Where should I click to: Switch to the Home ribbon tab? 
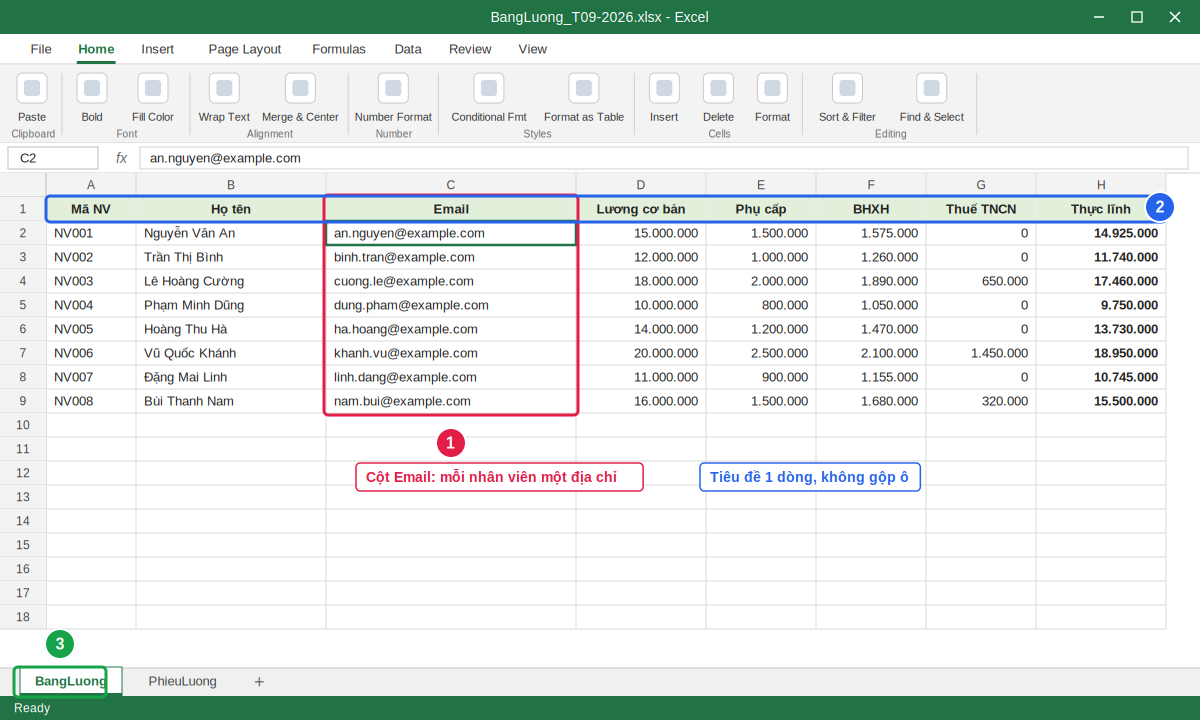pyautogui.click(x=96, y=49)
